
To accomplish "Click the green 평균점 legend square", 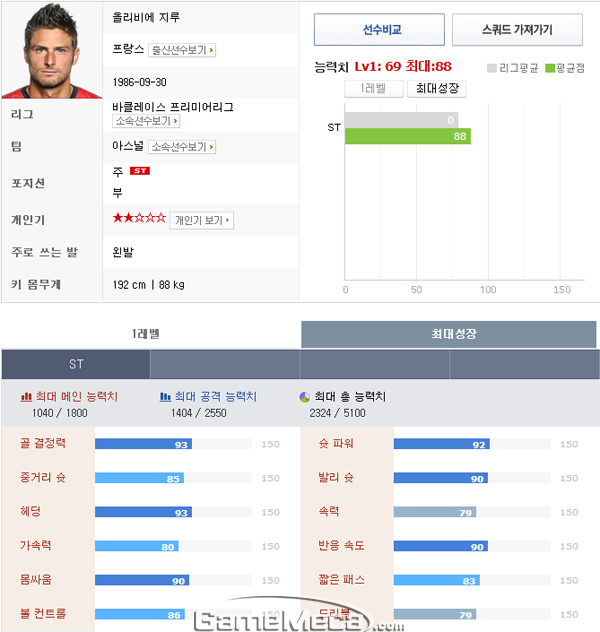I will pyautogui.click(x=550, y=68).
